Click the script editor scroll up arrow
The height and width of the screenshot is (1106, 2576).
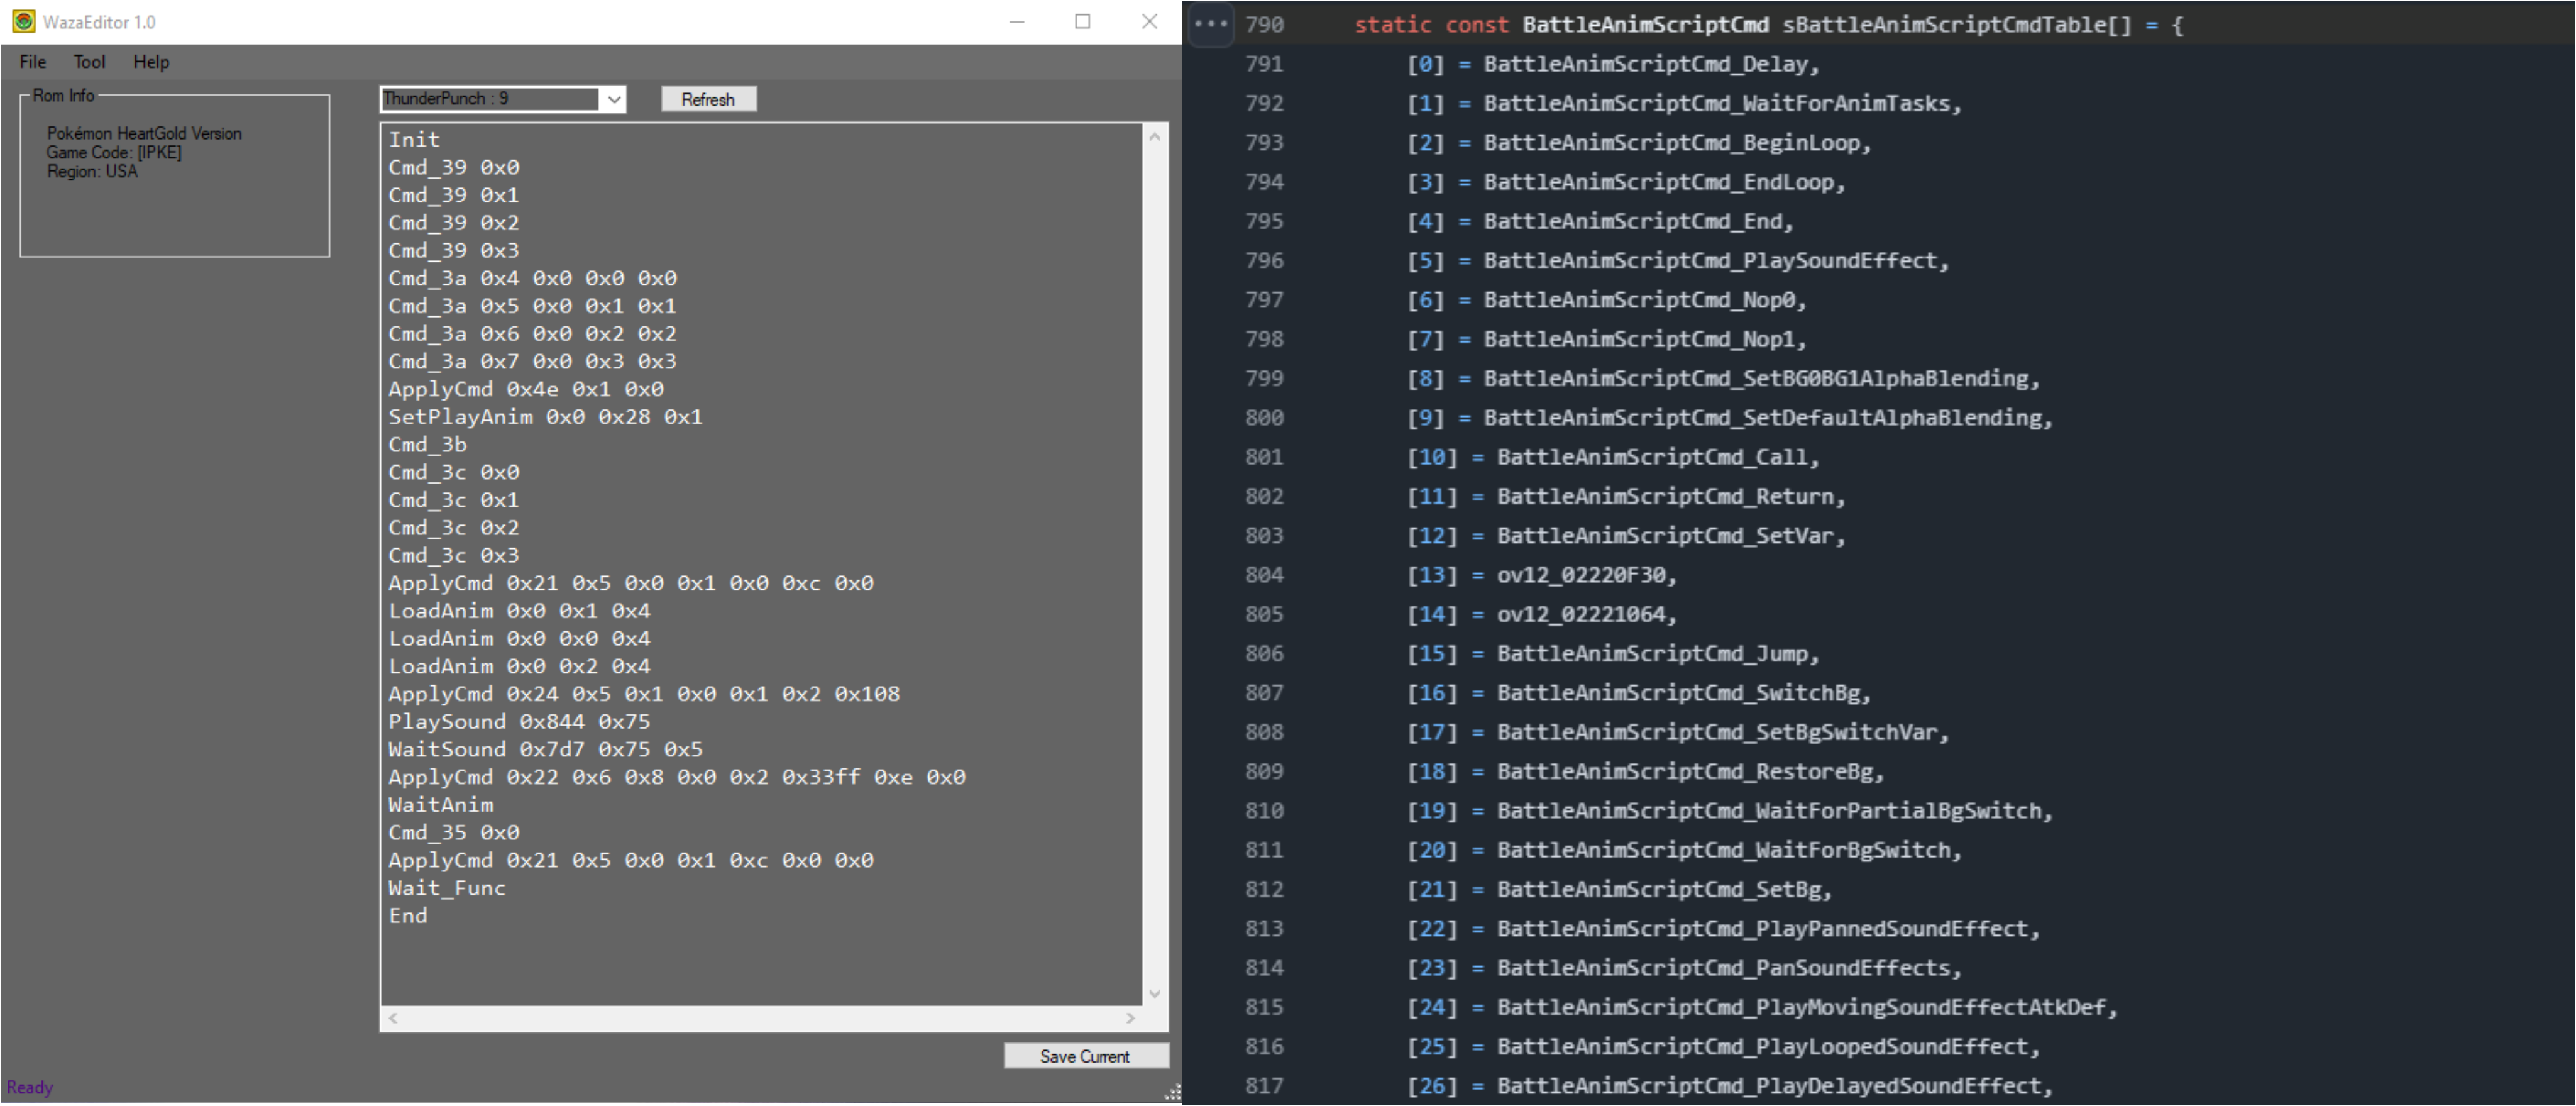[x=1155, y=137]
